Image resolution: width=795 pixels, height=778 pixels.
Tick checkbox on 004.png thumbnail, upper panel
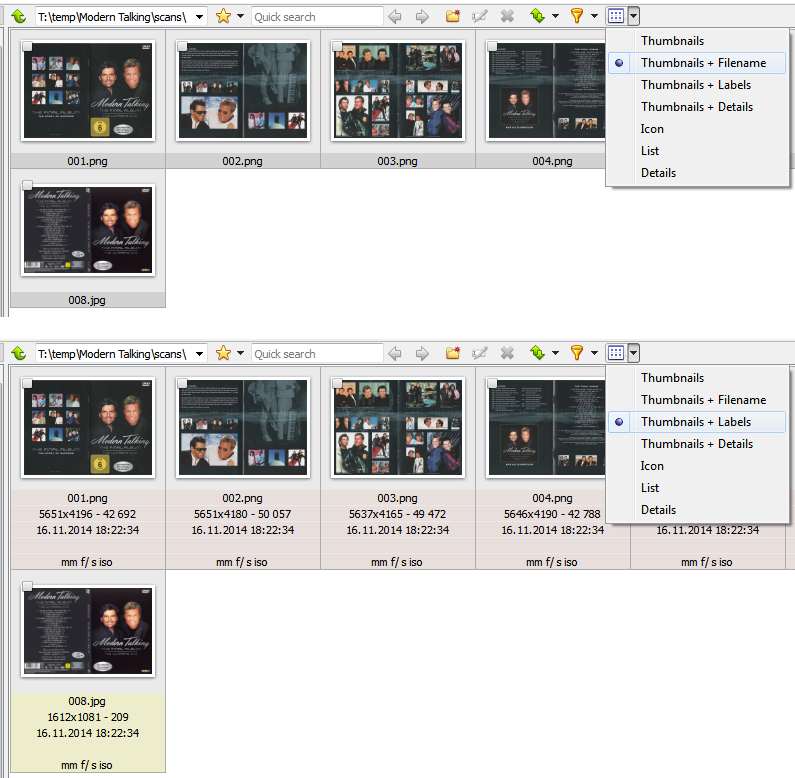coord(492,46)
